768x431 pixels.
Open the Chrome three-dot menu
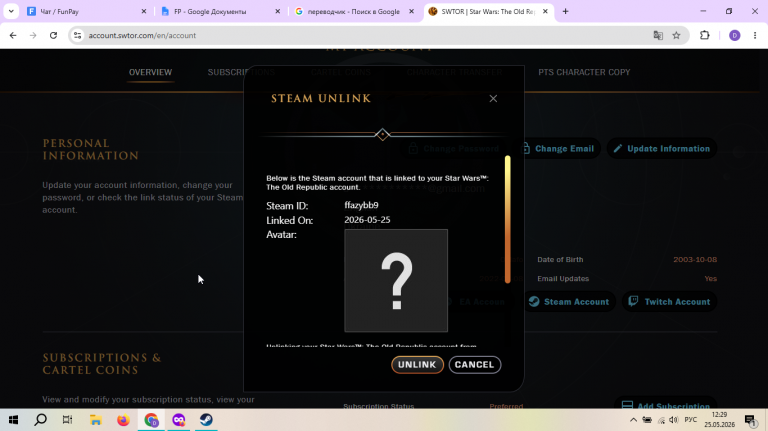click(755, 35)
